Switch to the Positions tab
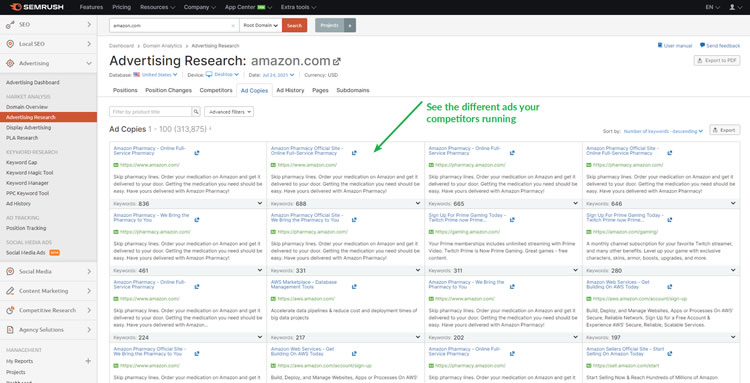The image size is (750, 383). pos(125,90)
